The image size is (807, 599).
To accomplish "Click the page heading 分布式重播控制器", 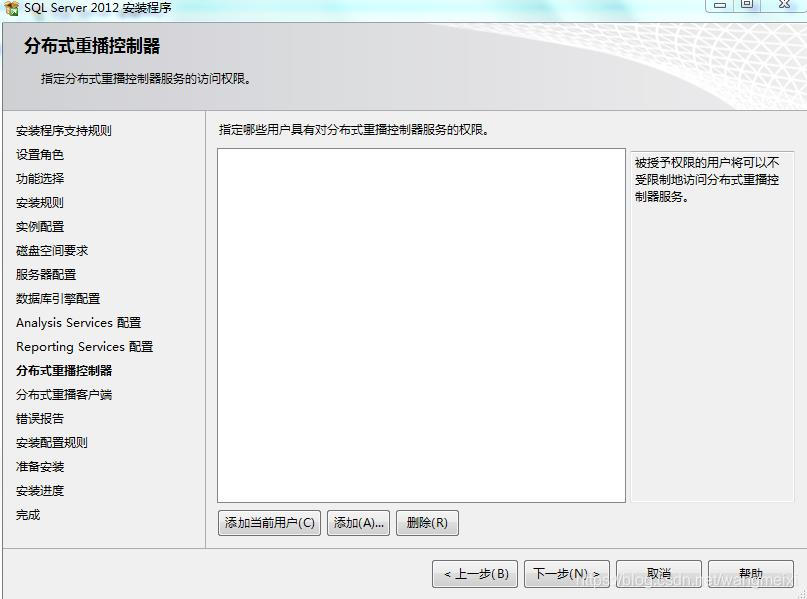I will tap(92, 46).
